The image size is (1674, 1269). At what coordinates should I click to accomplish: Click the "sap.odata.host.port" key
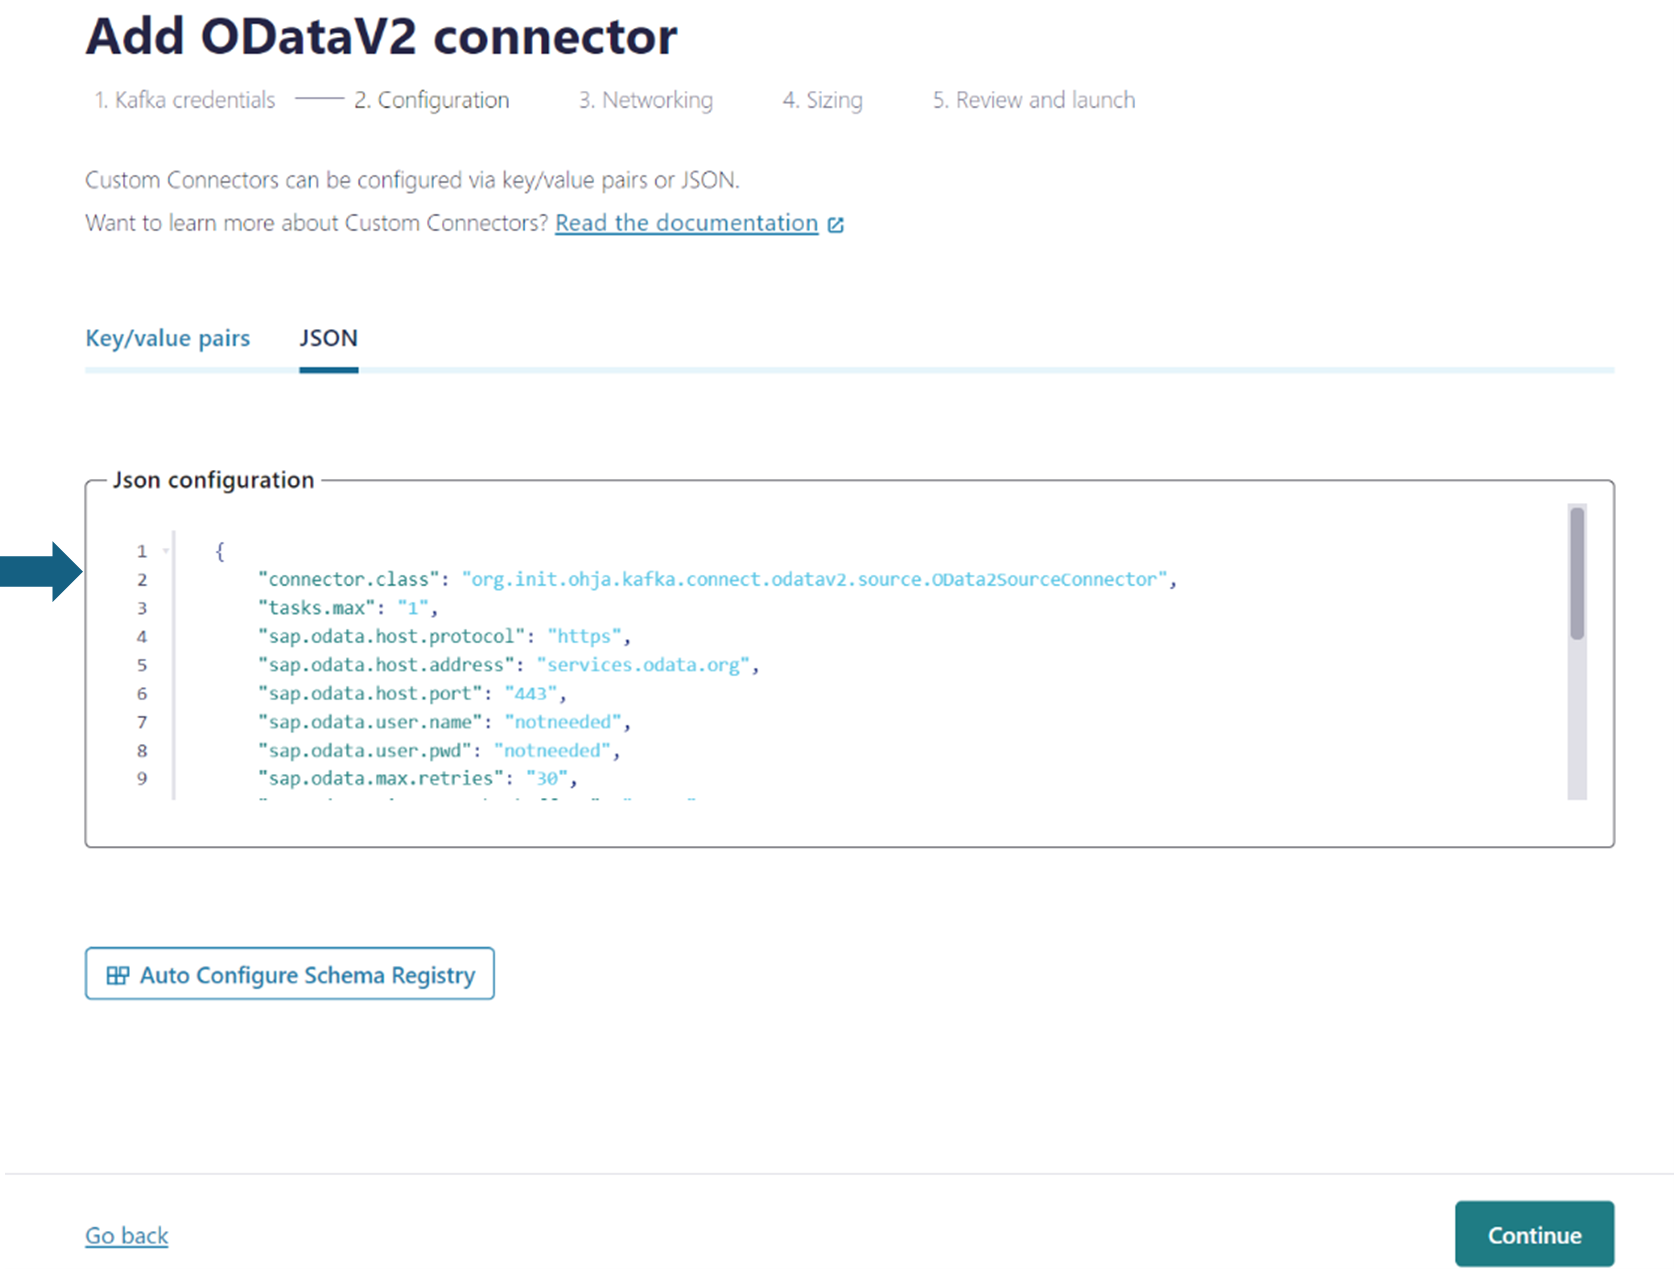371,693
